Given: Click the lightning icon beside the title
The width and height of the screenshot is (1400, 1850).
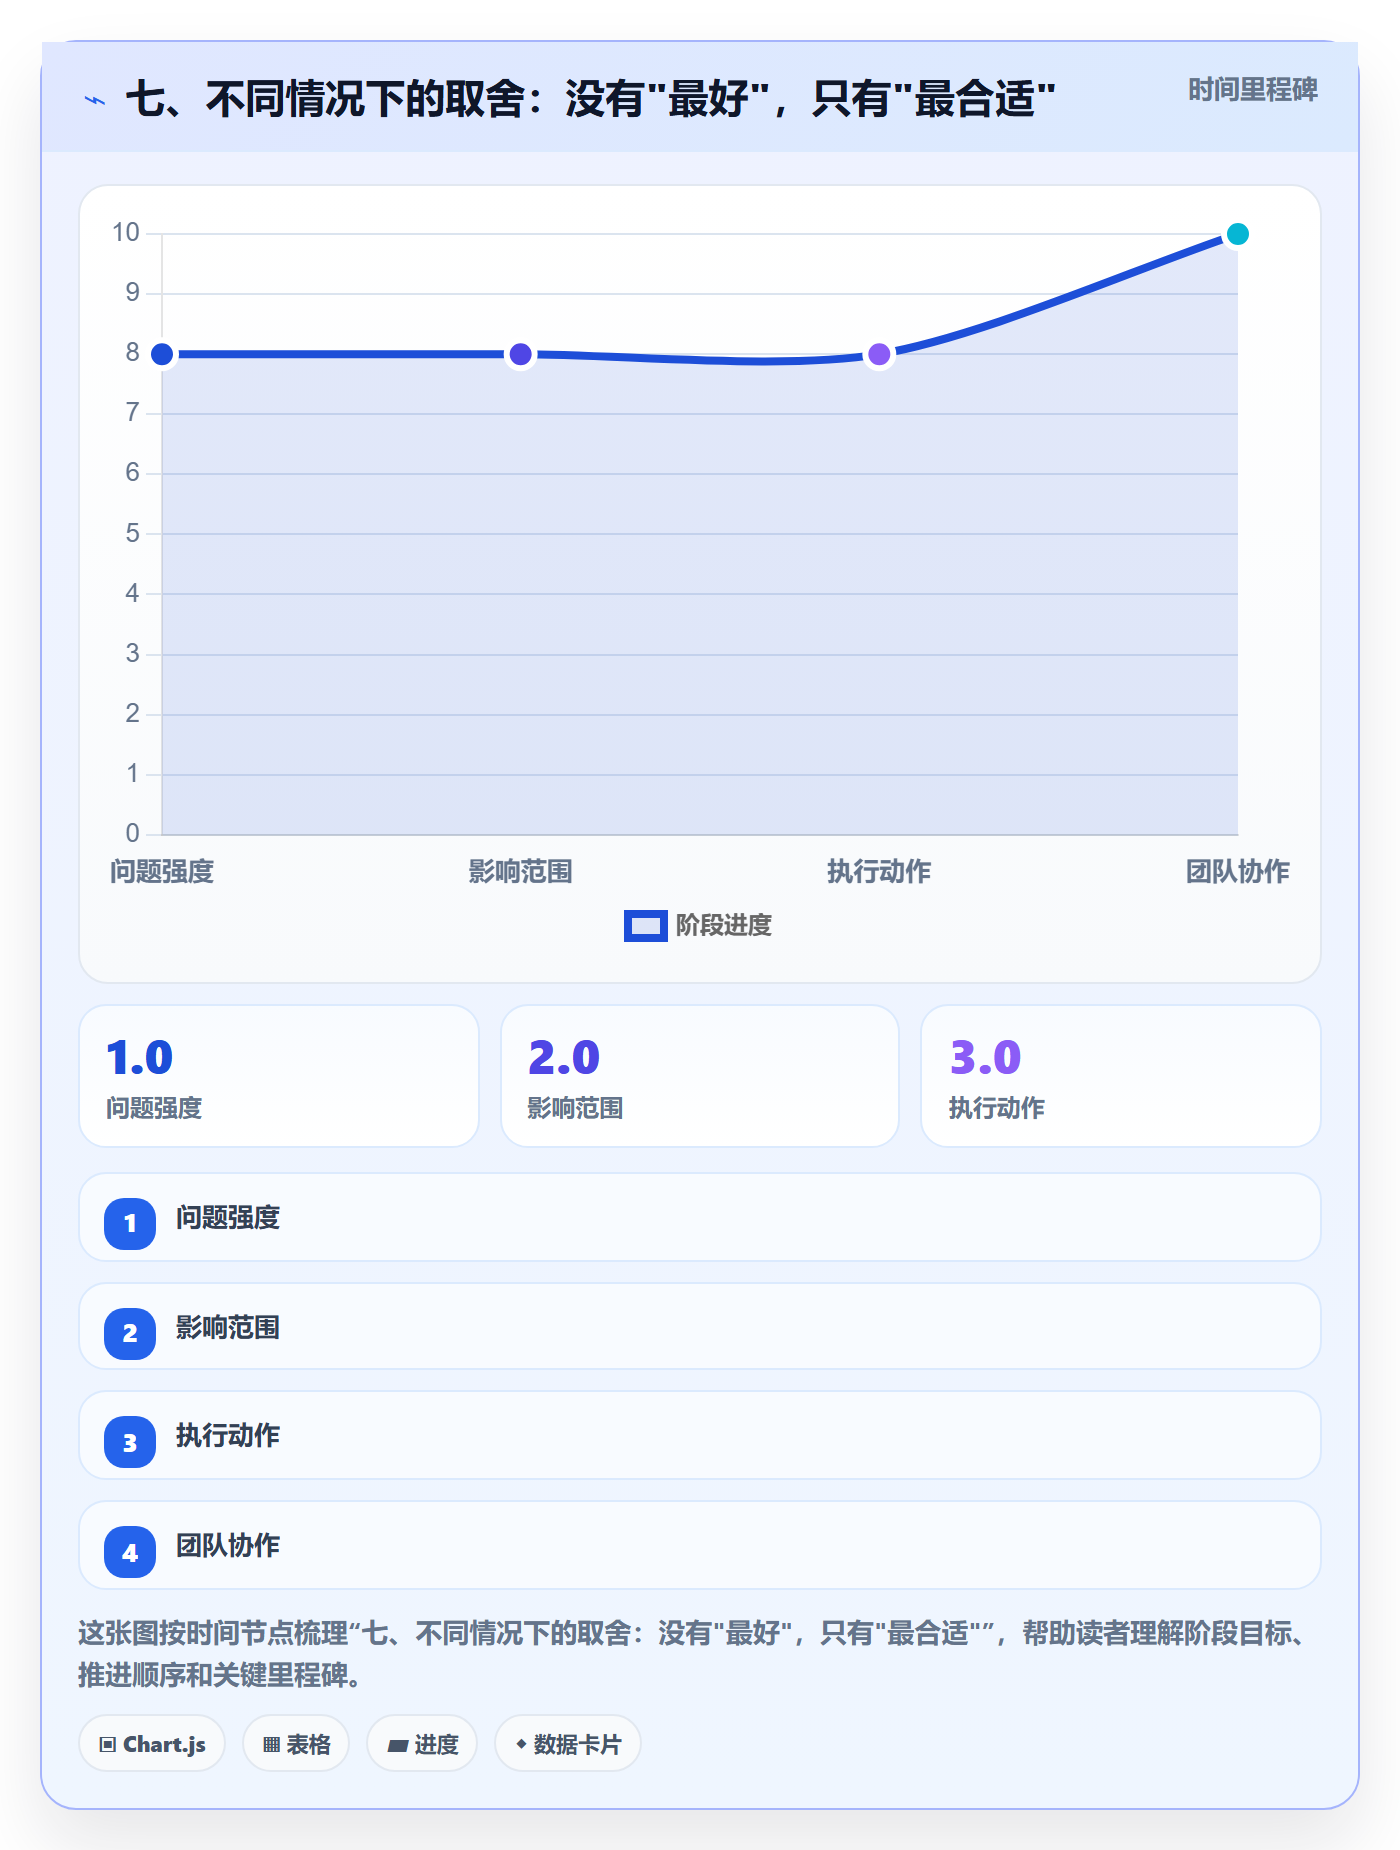Looking at the screenshot, I should click(x=95, y=100).
